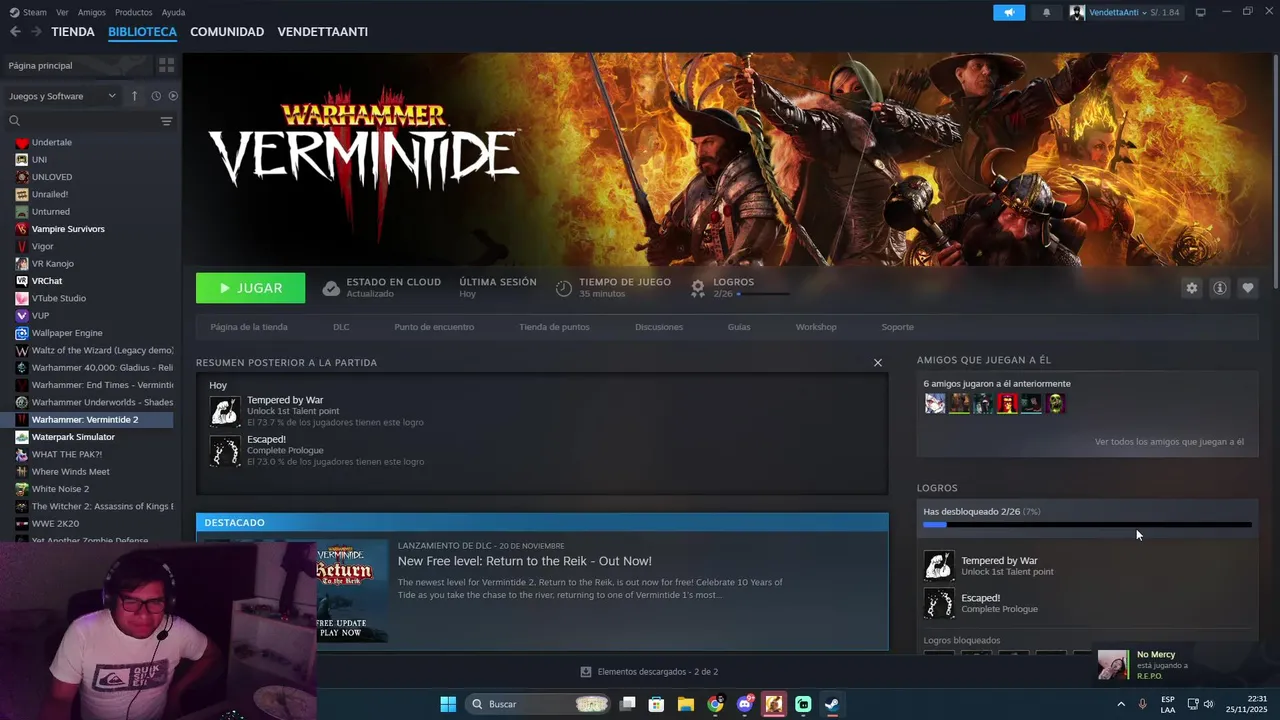Image resolution: width=1280 pixels, height=720 pixels.
Task: Open the notifications bell
Action: pyautogui.click(x=1046, y=12)
